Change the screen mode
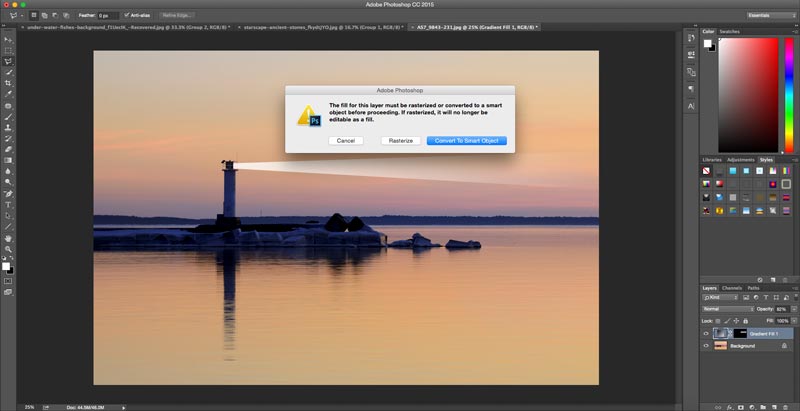Image resolution: width=800 pixels, height=411 pixels. click(8, 292)
